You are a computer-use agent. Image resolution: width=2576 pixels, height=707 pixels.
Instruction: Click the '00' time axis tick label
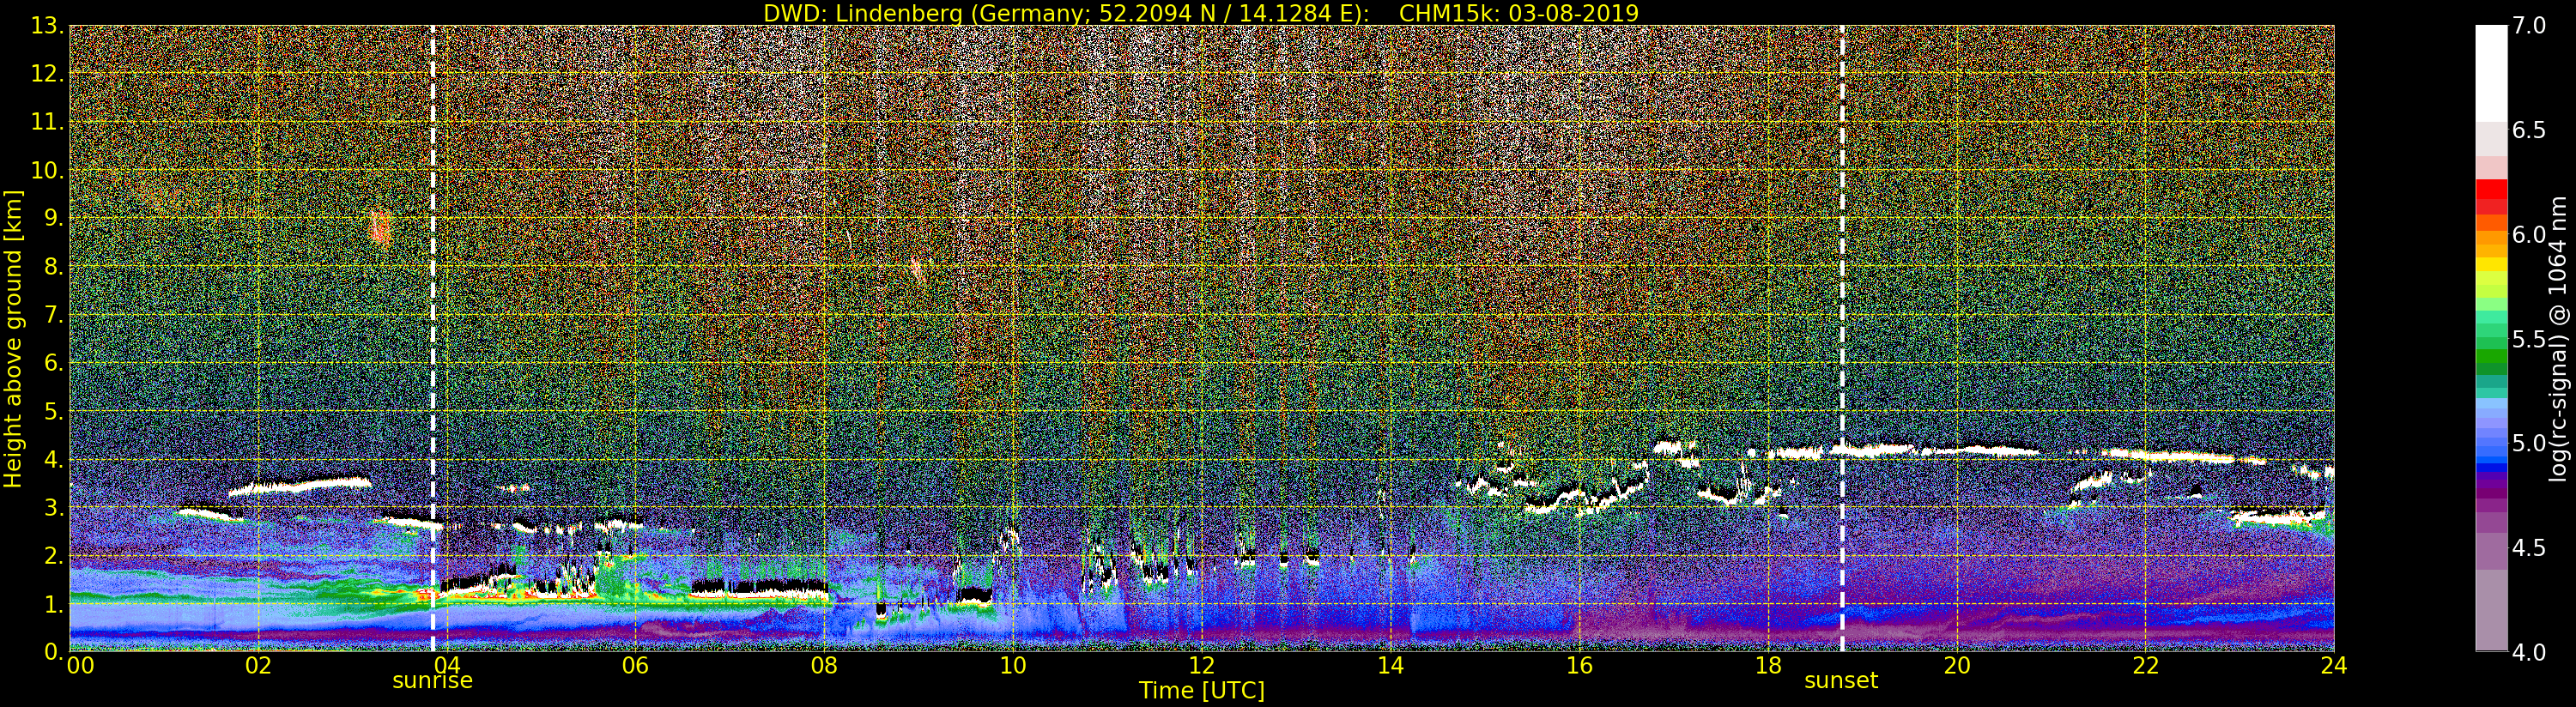click(80, 666)
